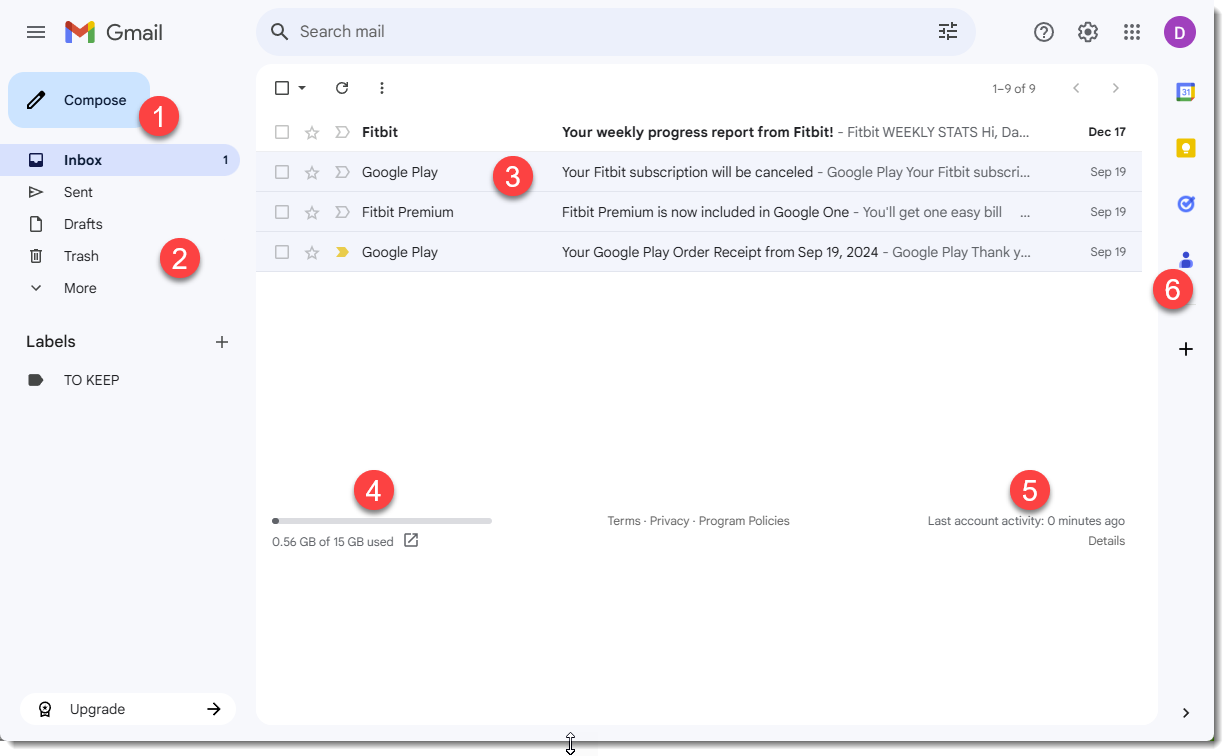
Task: Check the Fitbit subscription canceled email box
Action: point(282,172)
